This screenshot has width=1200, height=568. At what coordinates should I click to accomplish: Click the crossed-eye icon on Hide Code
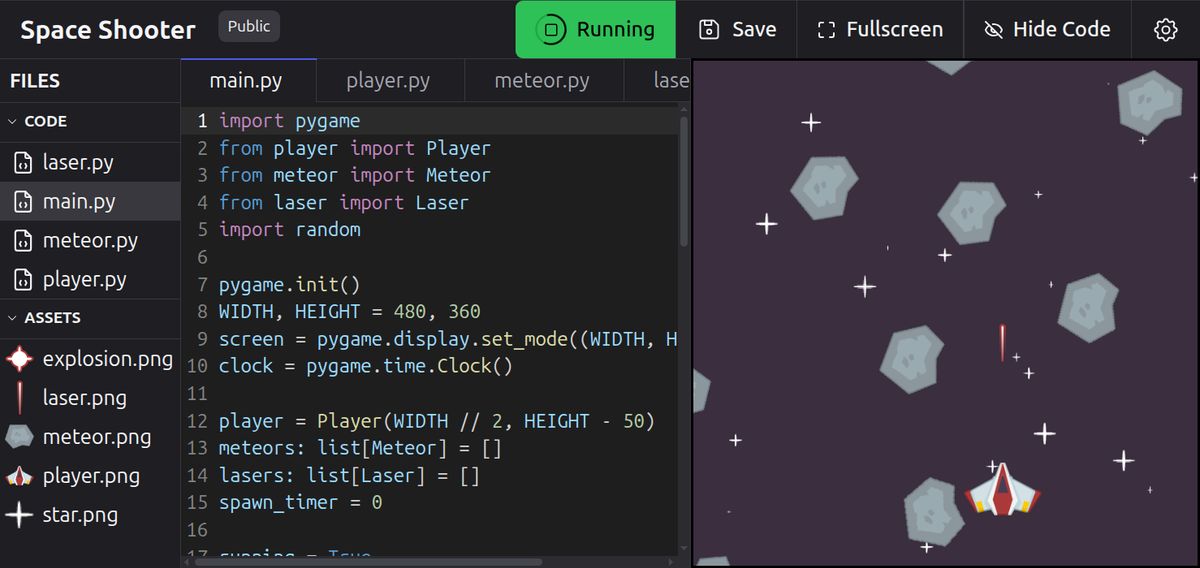993,30
